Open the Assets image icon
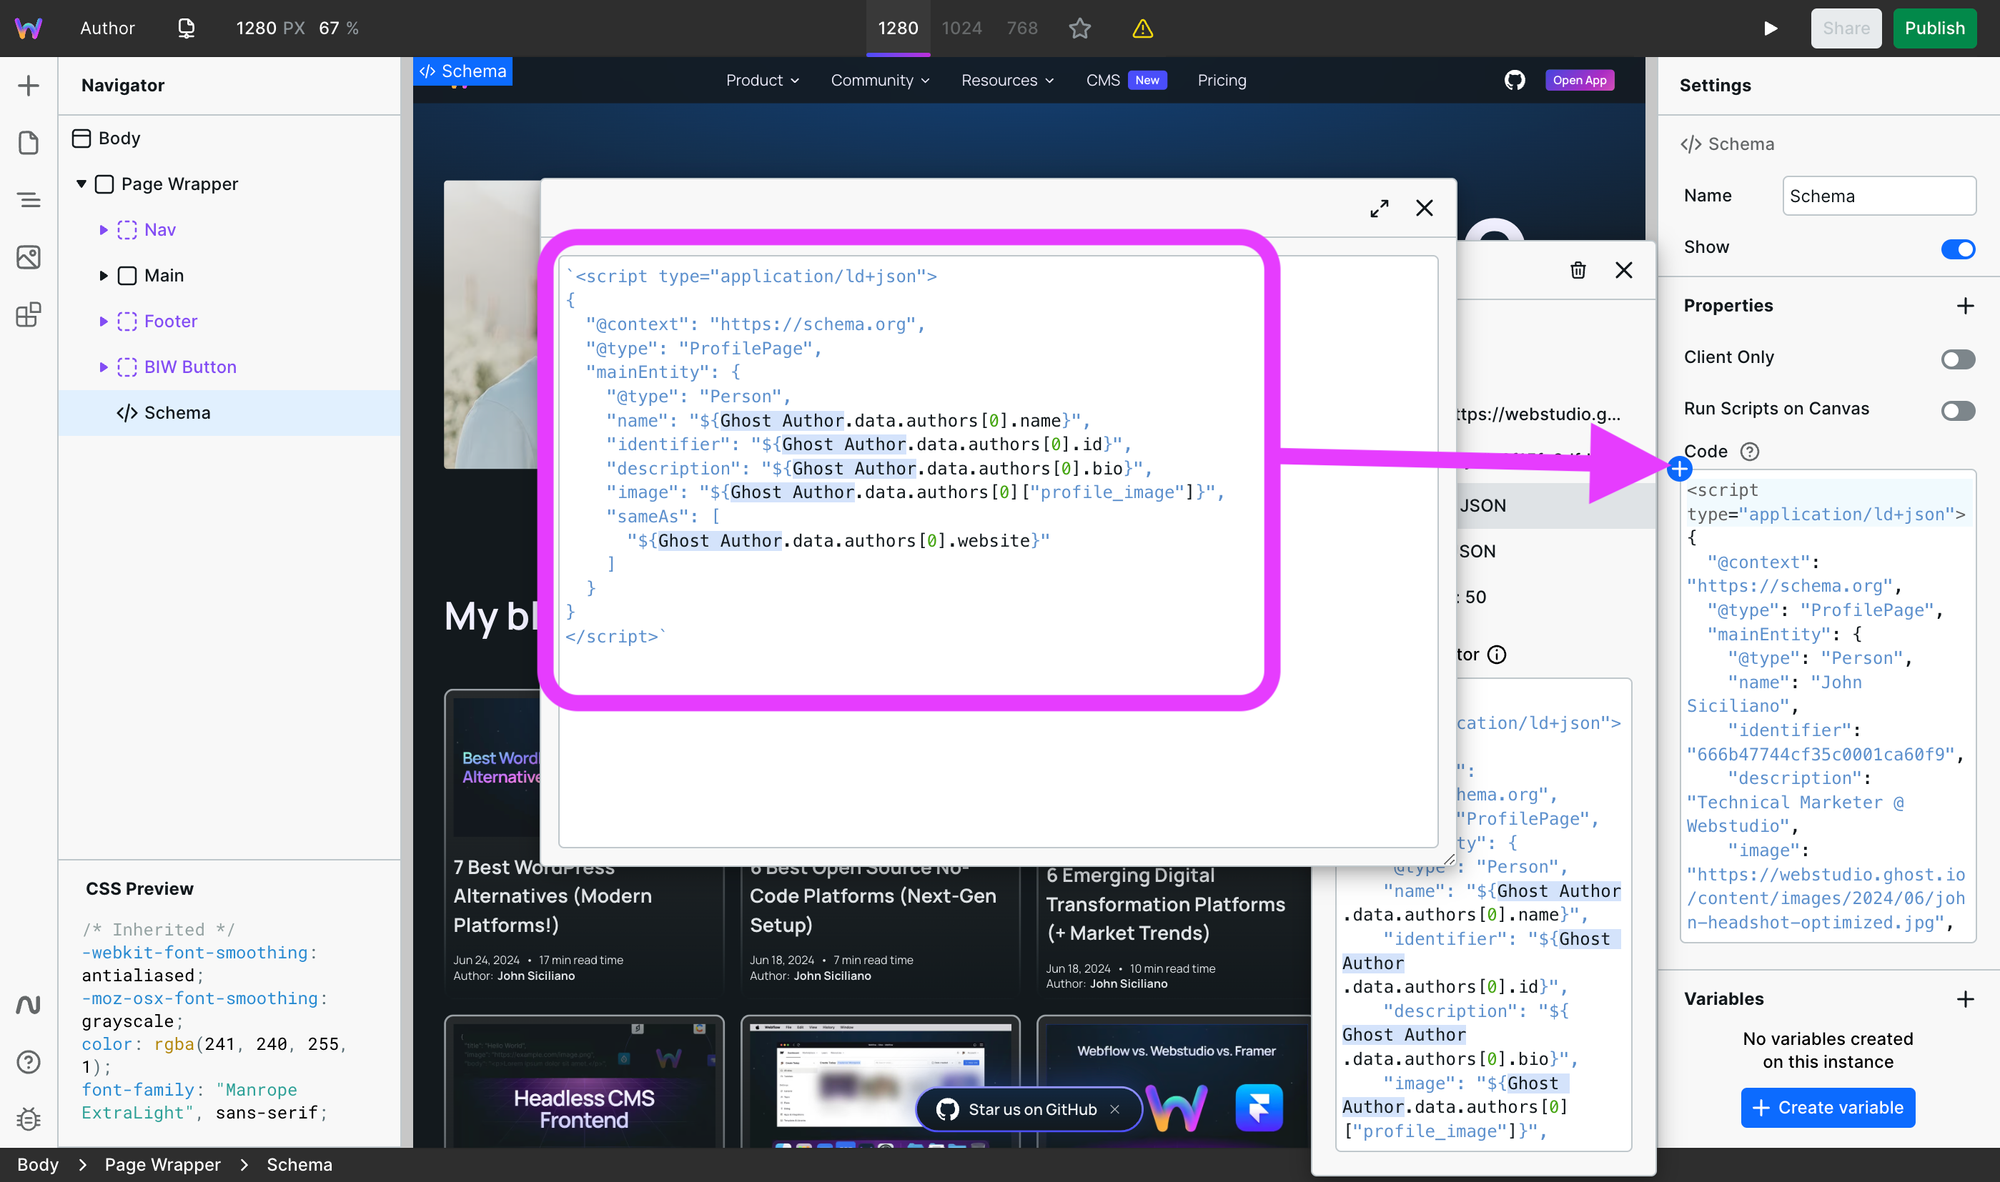 click(28, 258)
